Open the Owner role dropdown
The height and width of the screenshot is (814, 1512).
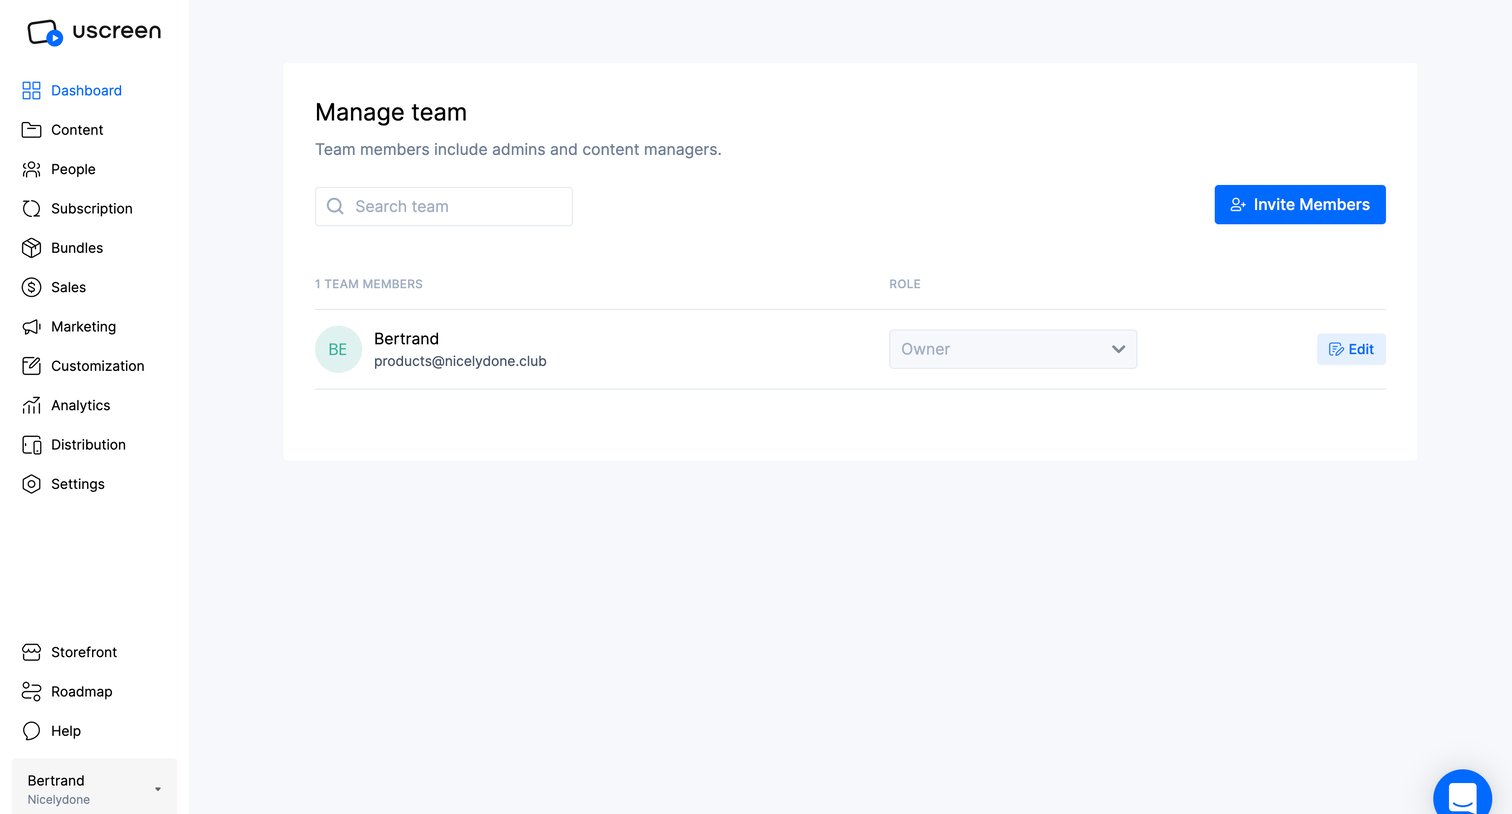pyautogui.click(x=1013, y=349)
